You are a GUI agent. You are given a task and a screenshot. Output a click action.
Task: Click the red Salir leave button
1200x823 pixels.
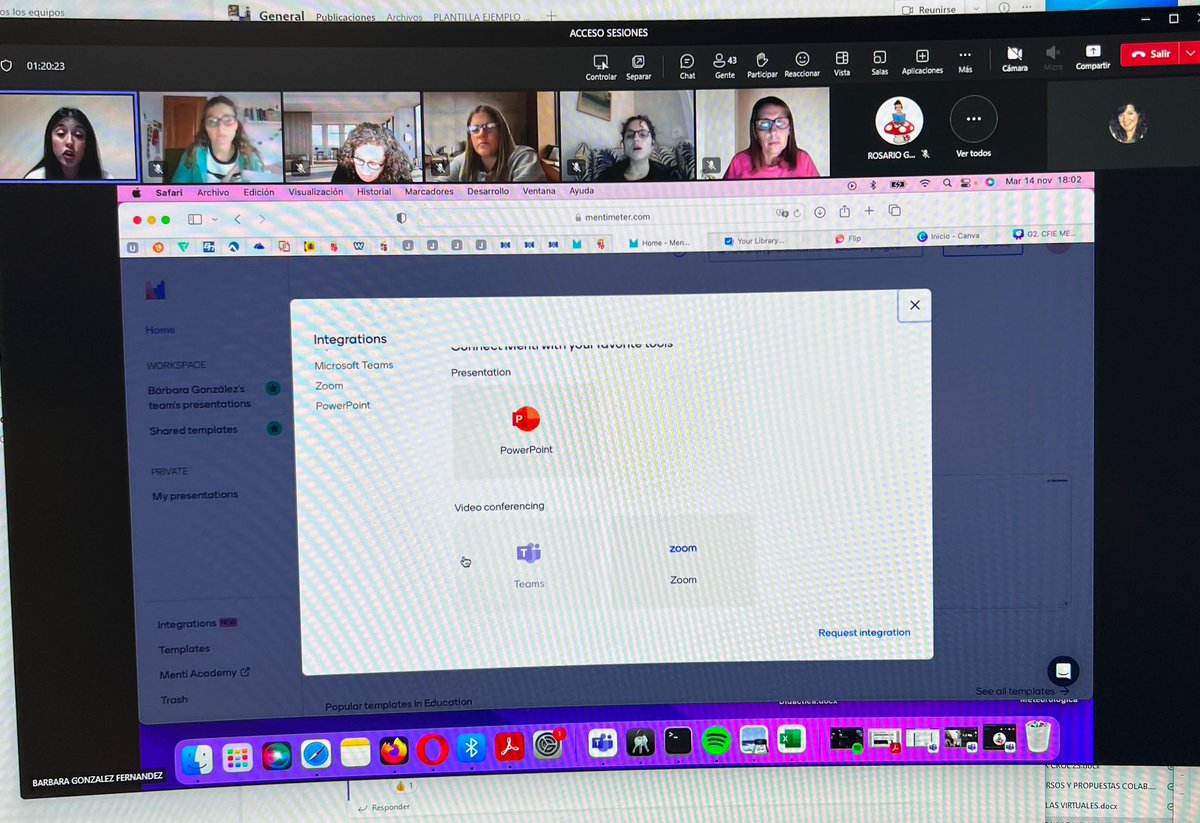[x=1151, y=54]
